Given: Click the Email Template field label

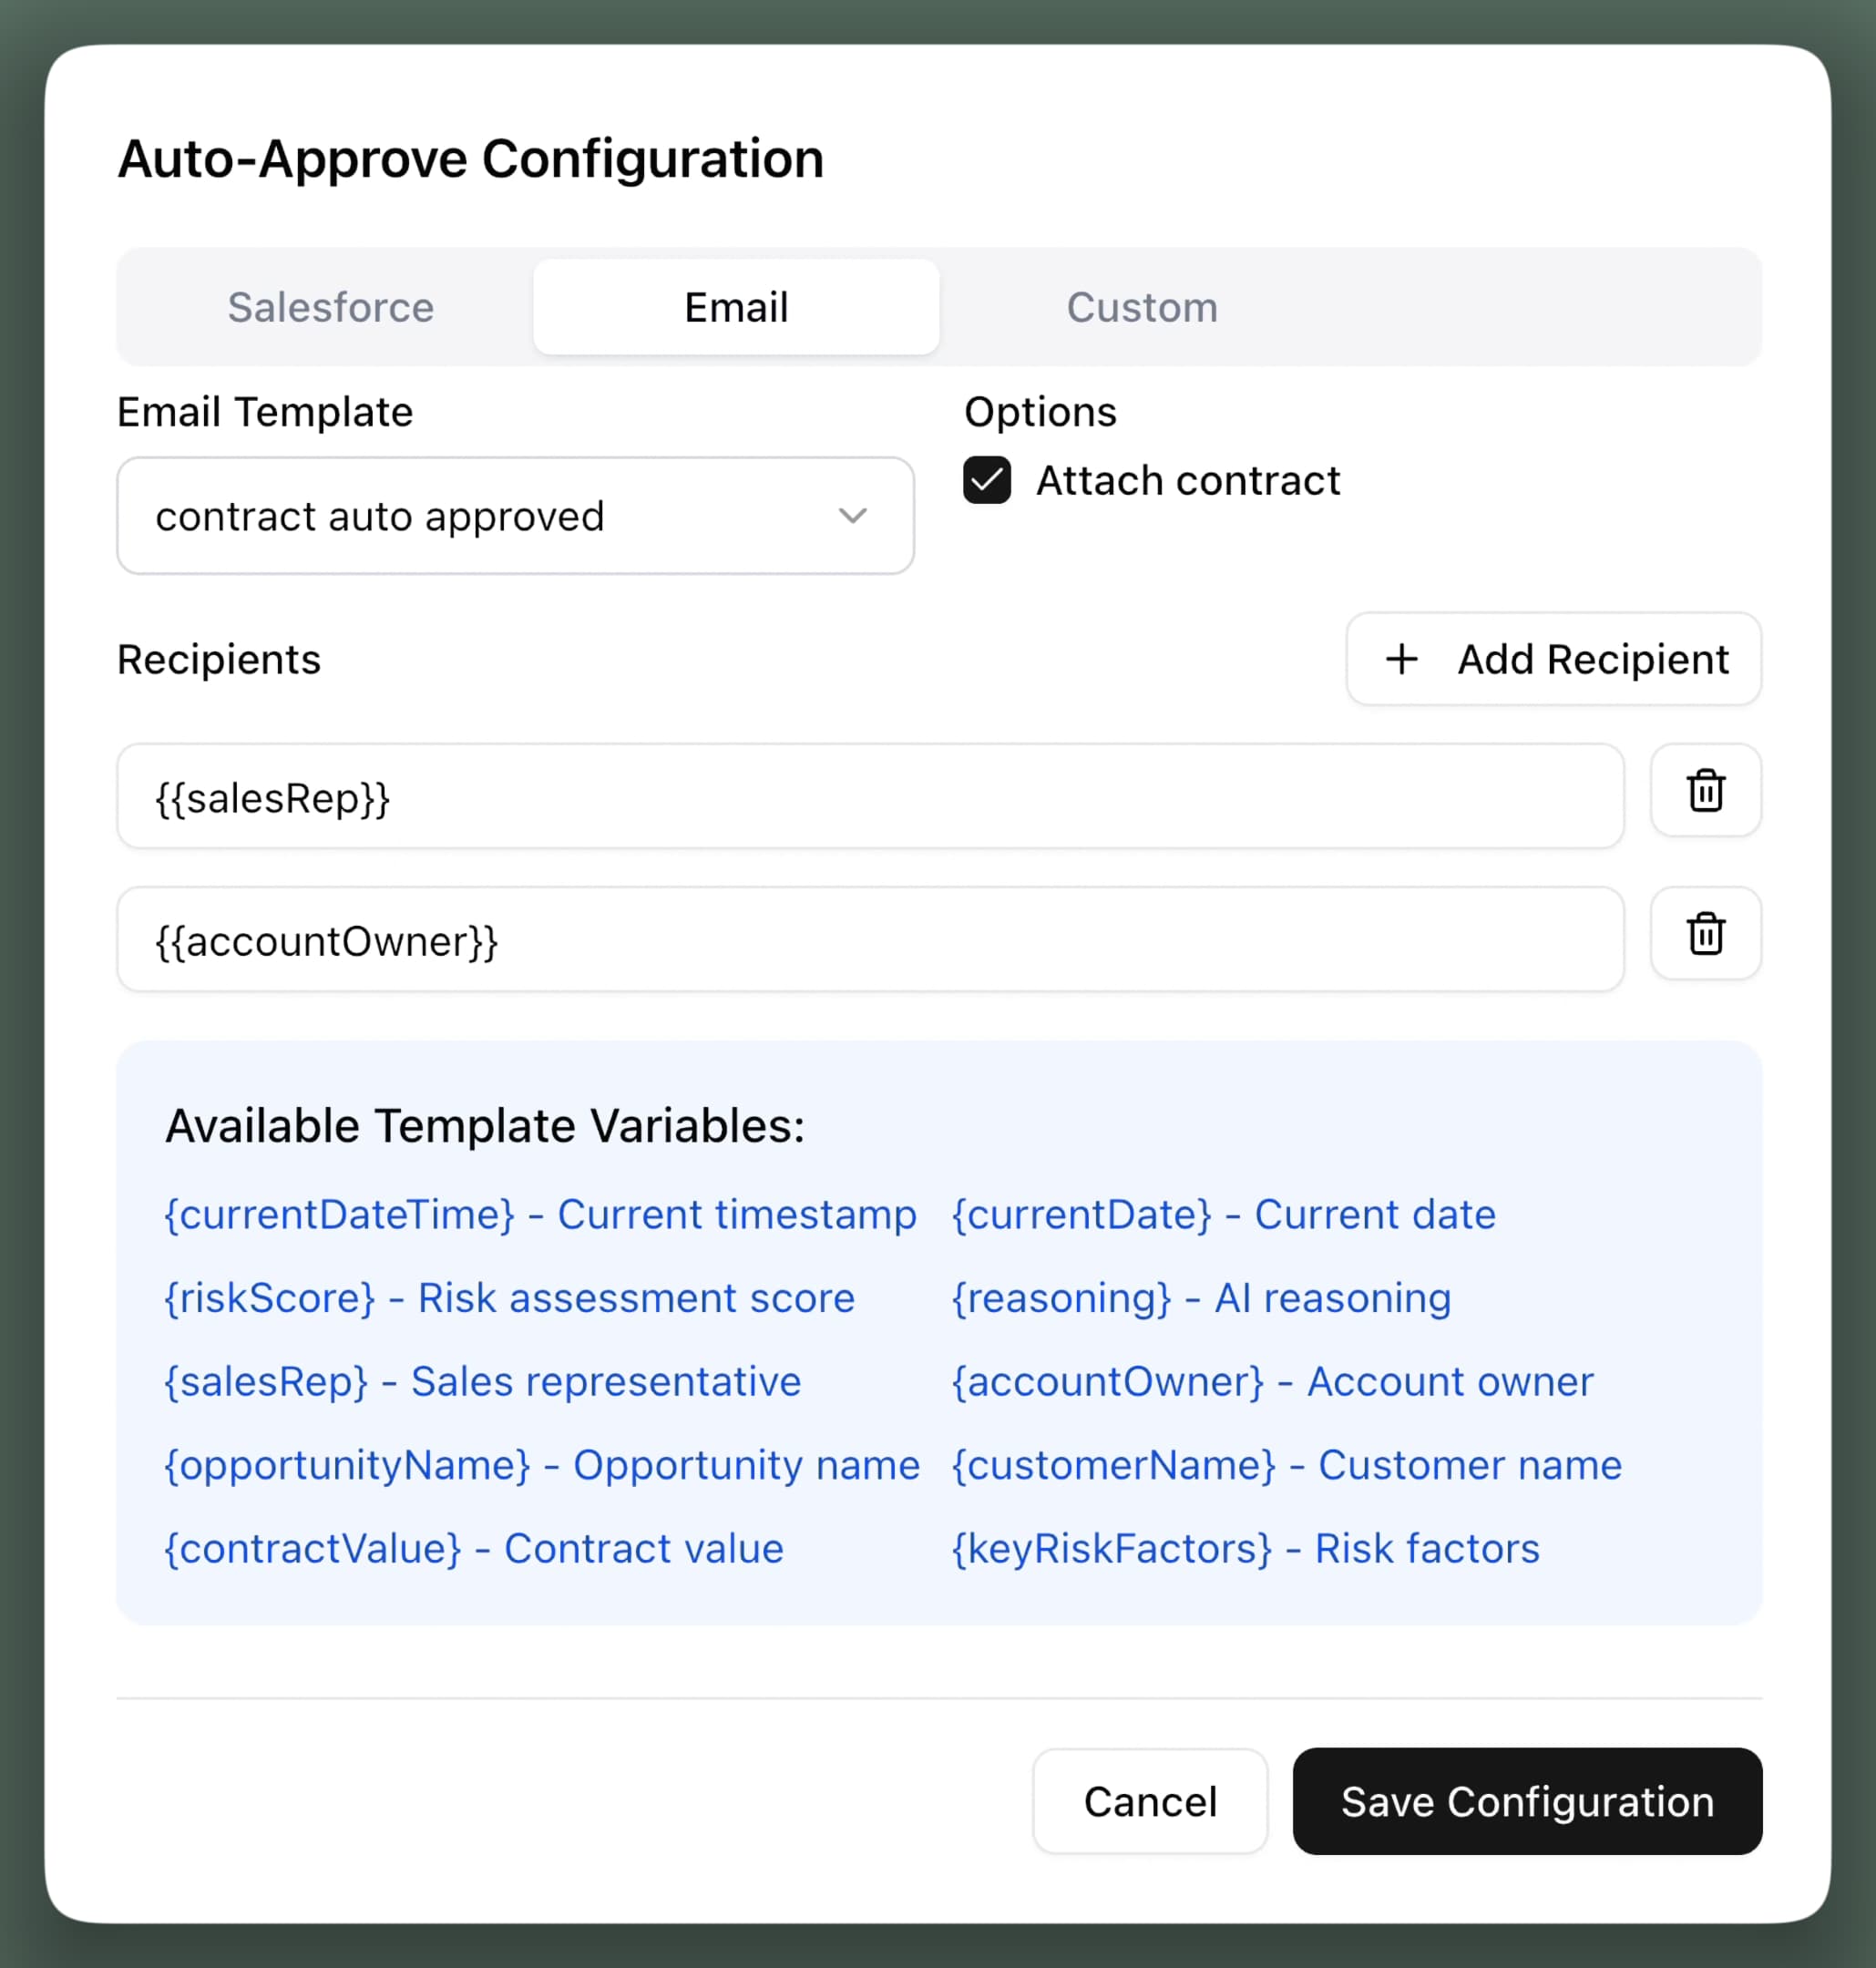Looking at the screenshot, I should [265, 412].
